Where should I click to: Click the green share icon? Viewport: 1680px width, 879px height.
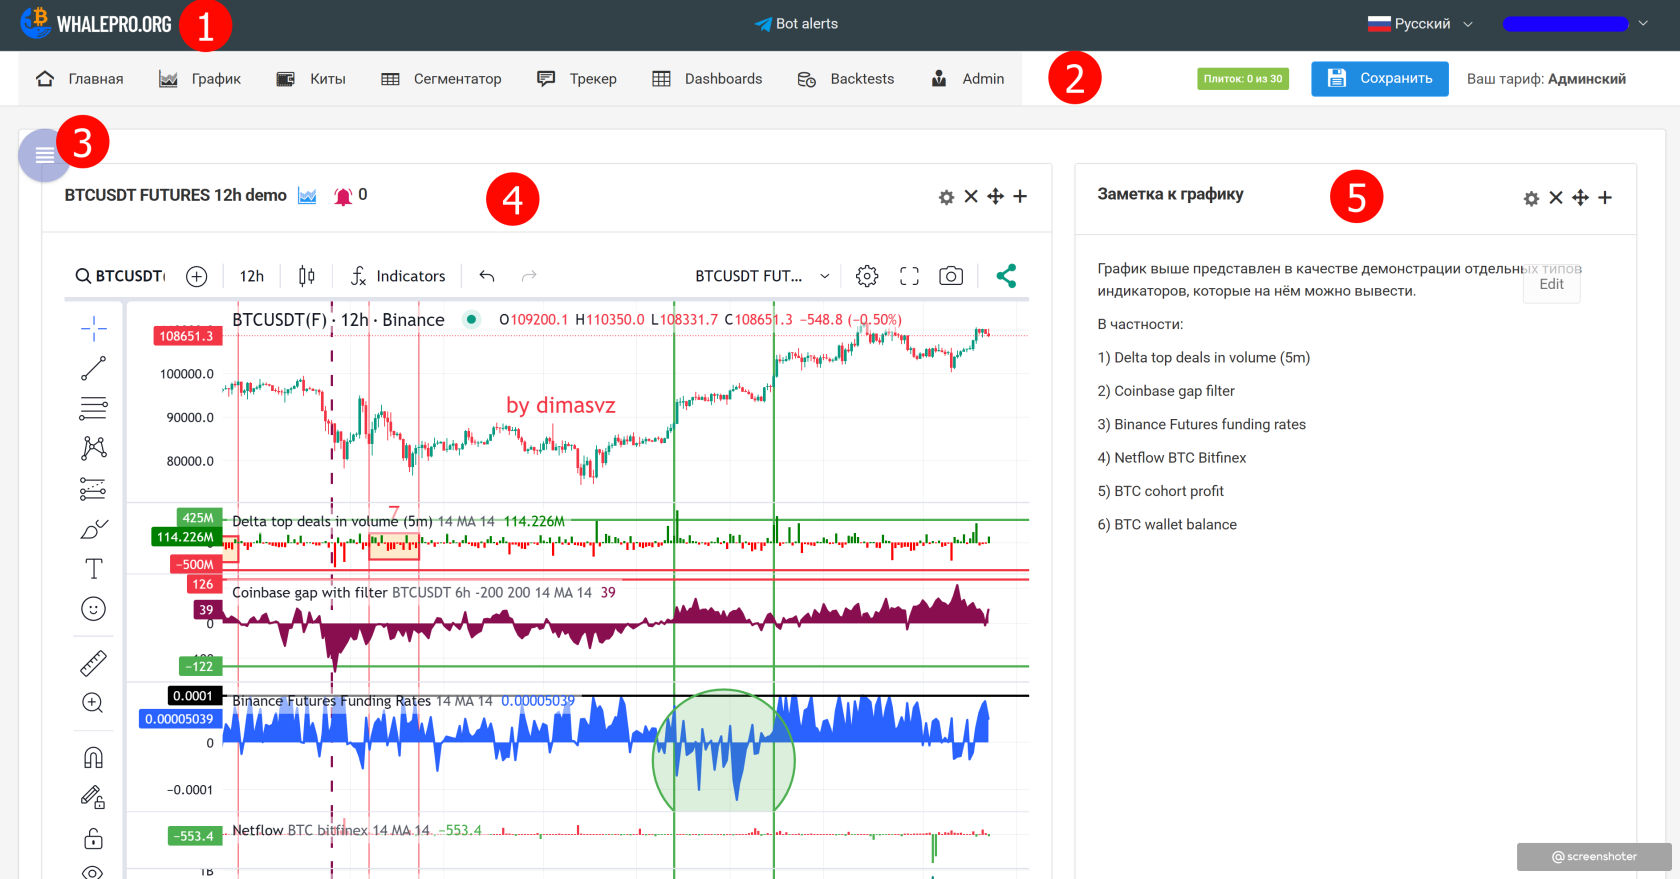[x=1006, y=276]
